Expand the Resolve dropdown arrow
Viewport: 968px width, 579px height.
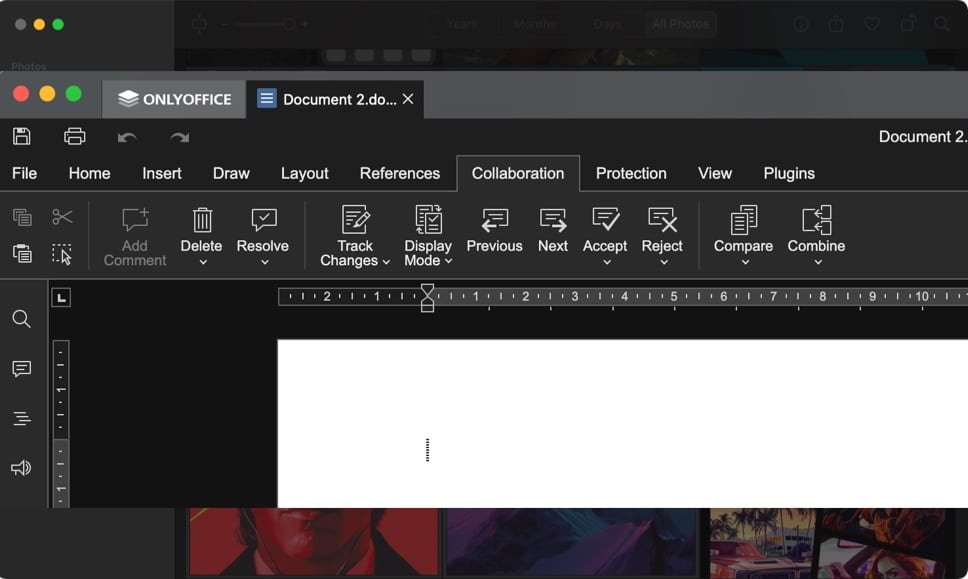tap(265, 262)
